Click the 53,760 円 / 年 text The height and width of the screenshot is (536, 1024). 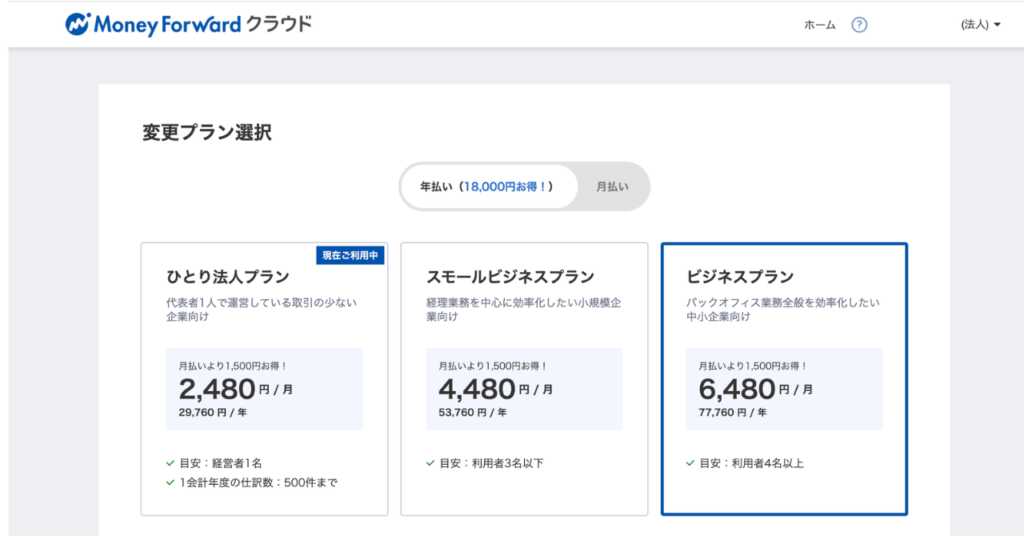(x=472, y=413)
